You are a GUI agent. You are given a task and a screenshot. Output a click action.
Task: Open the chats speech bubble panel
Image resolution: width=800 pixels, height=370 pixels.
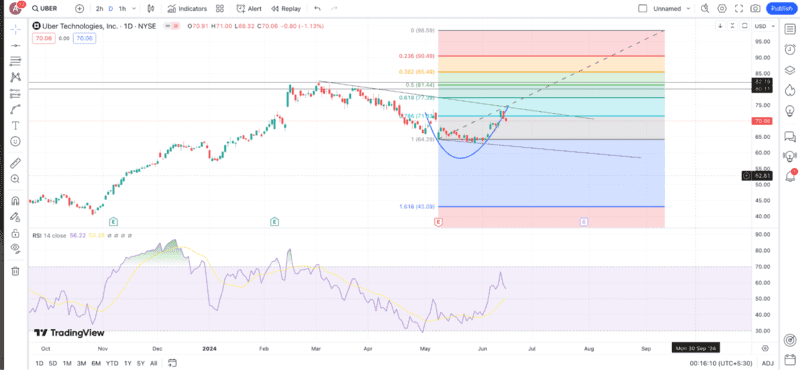pos(789,136)
